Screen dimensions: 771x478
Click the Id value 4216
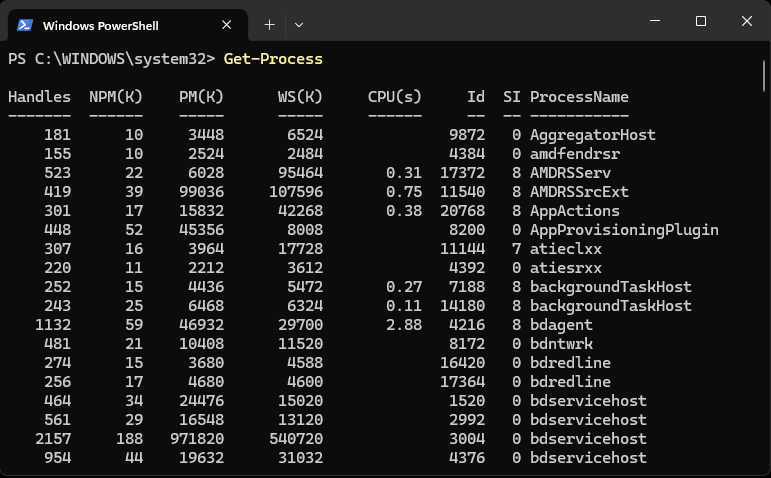(x=467, y=325)
